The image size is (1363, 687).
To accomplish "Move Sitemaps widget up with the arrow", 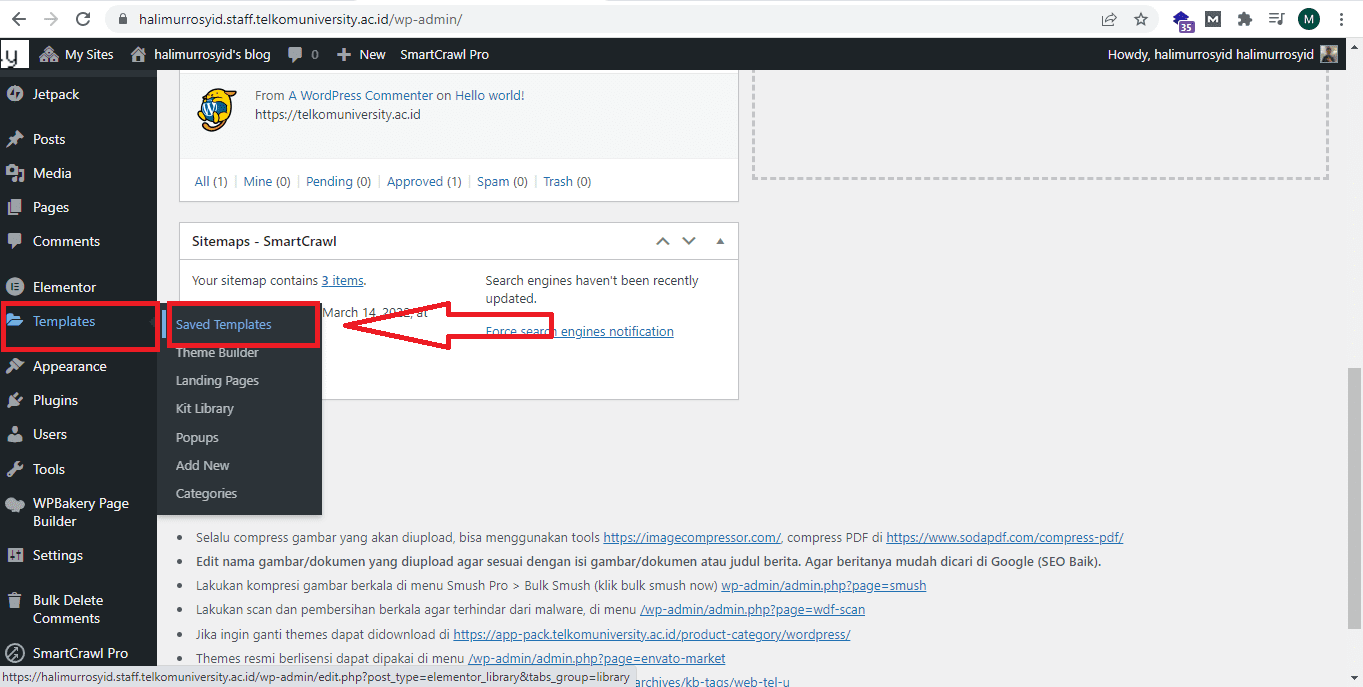I will click(x=662, y=241).
